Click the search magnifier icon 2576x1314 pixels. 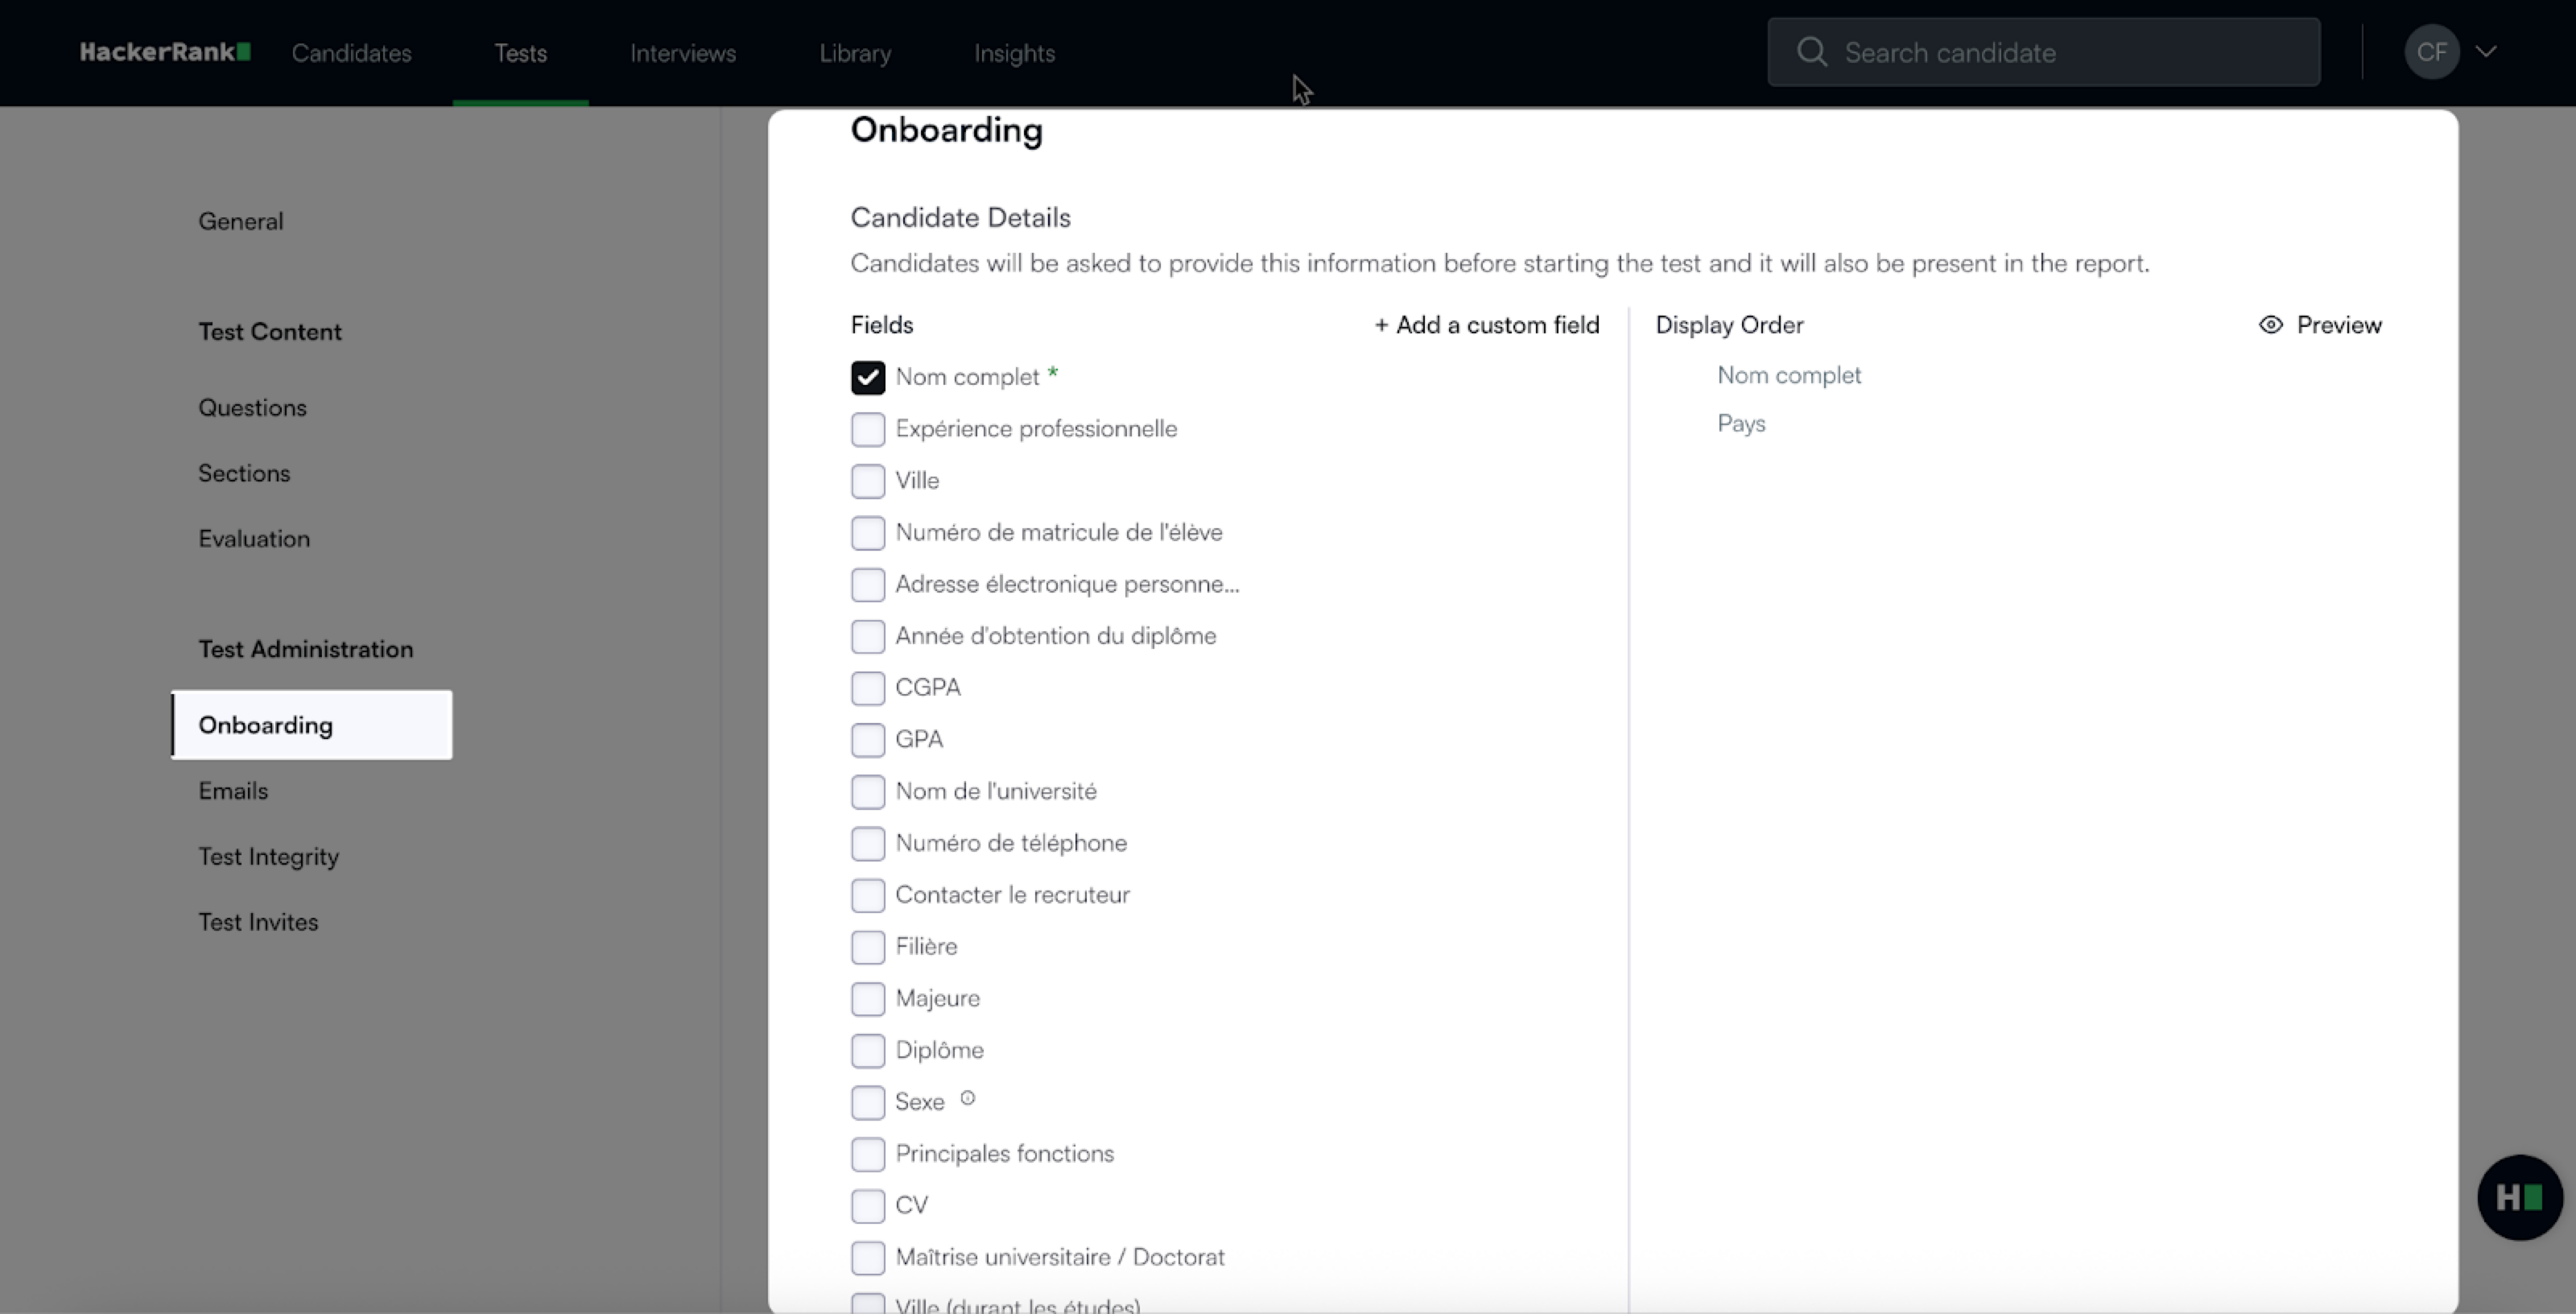coord(1812,52)
